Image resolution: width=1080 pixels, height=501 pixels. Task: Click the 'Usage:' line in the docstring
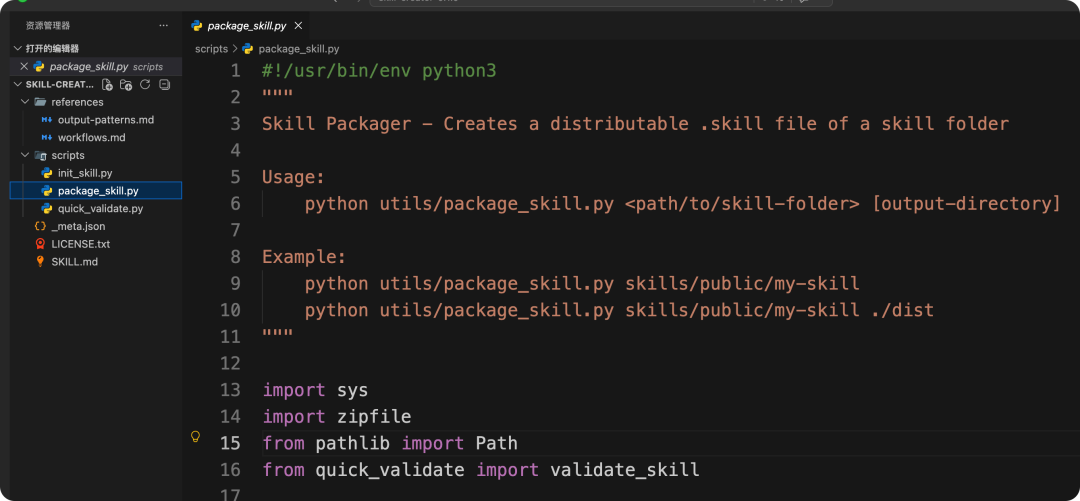pyautogui.click(x=293, y=177)
